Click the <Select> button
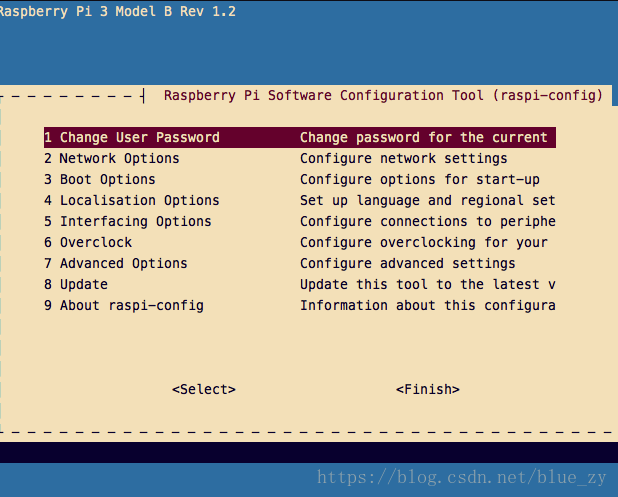618x497 pixels. point(204,389)
